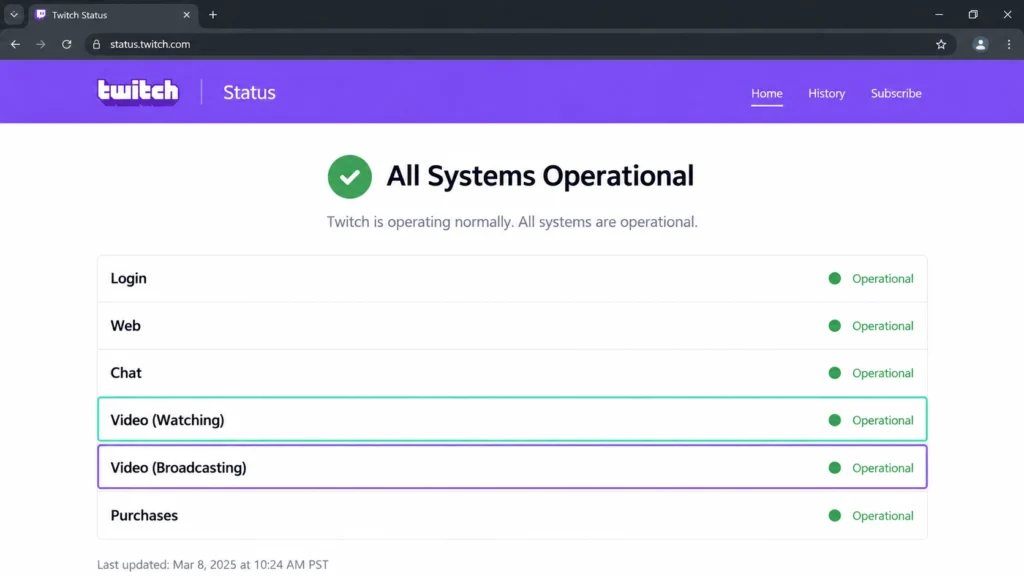The height and width of the screenshot is (576, 1024).
Task: Click the Twitch logo in header
Action: coord(138,92)
